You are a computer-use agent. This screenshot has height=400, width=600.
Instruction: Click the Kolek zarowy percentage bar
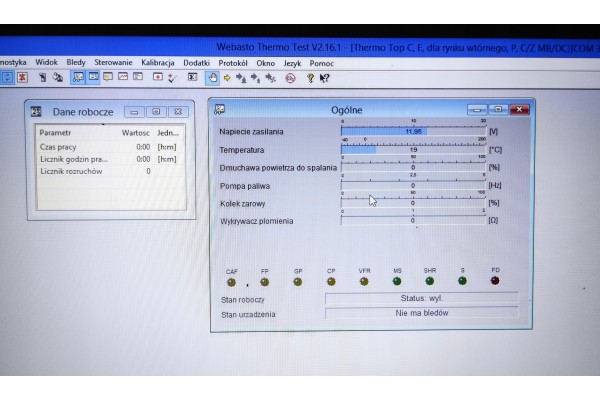(413, 203)
